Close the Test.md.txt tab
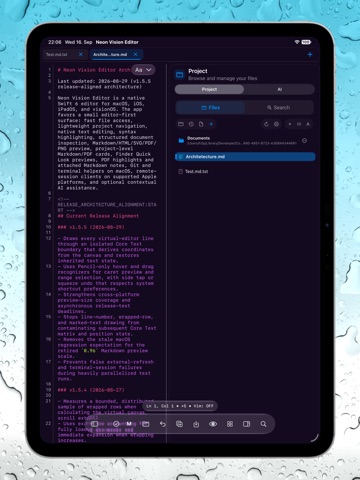The width and height of the screenshot is (360, 480). point(81,54)
